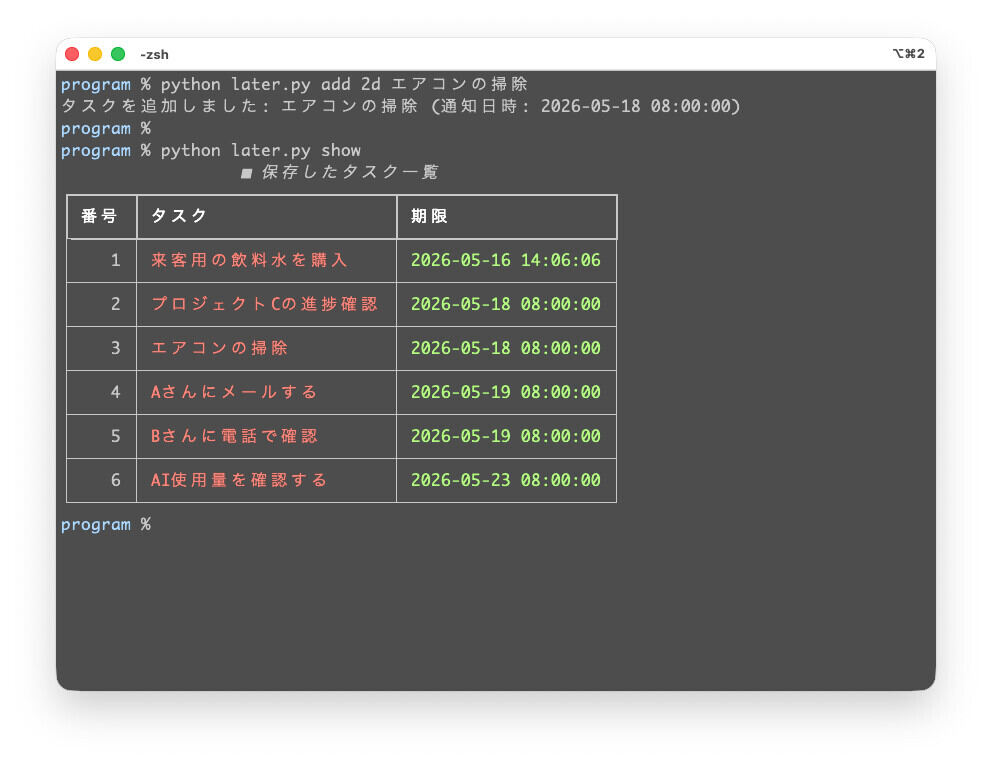This screenshot has height=765, width=992.
Task: Click the ⌥⌘2 shortcut indicator
Action: click(x=908, y=54)
